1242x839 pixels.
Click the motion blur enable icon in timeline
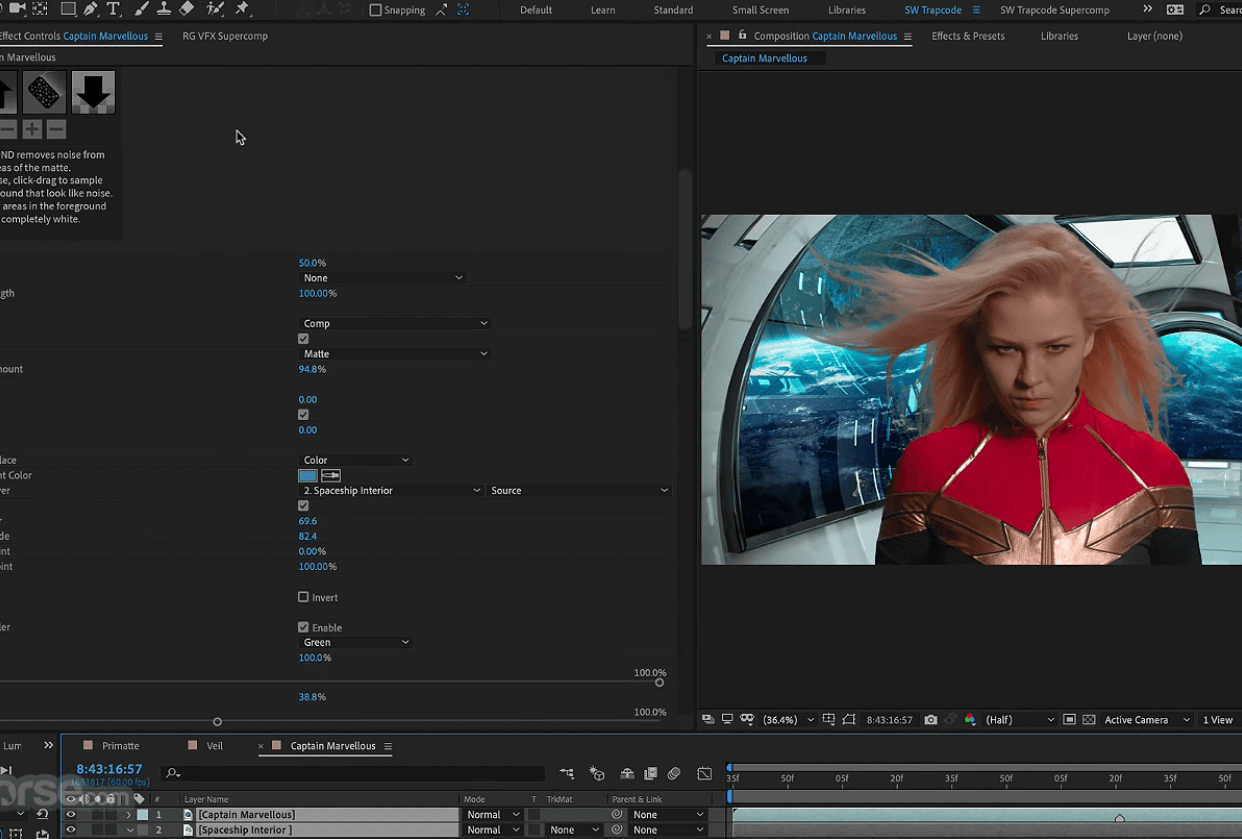pyautogui.click(x=674, y=773)
